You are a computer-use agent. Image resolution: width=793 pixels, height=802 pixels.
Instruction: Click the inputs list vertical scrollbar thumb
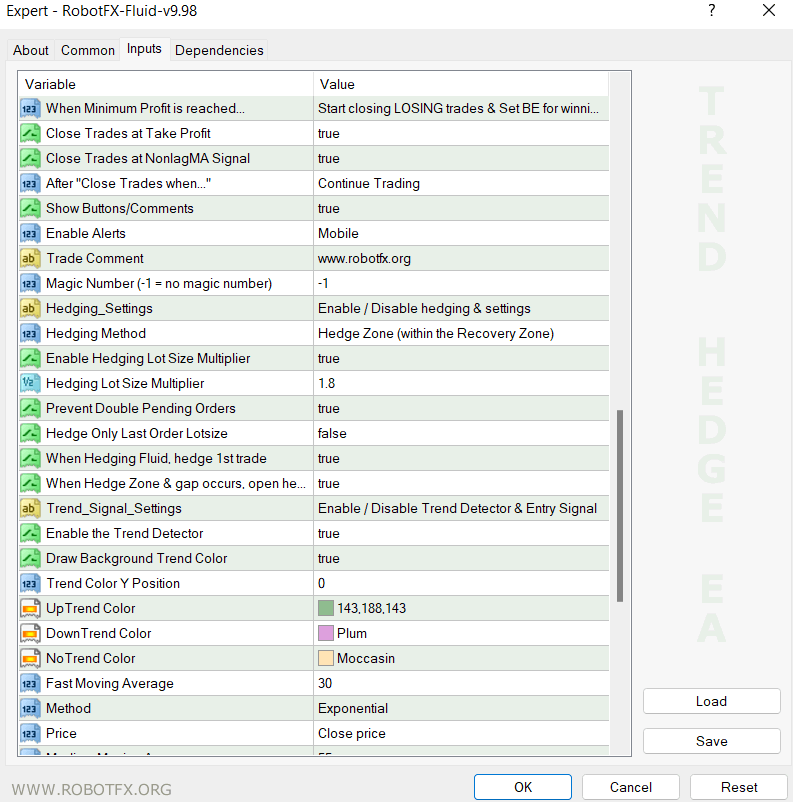click(620, 506)
